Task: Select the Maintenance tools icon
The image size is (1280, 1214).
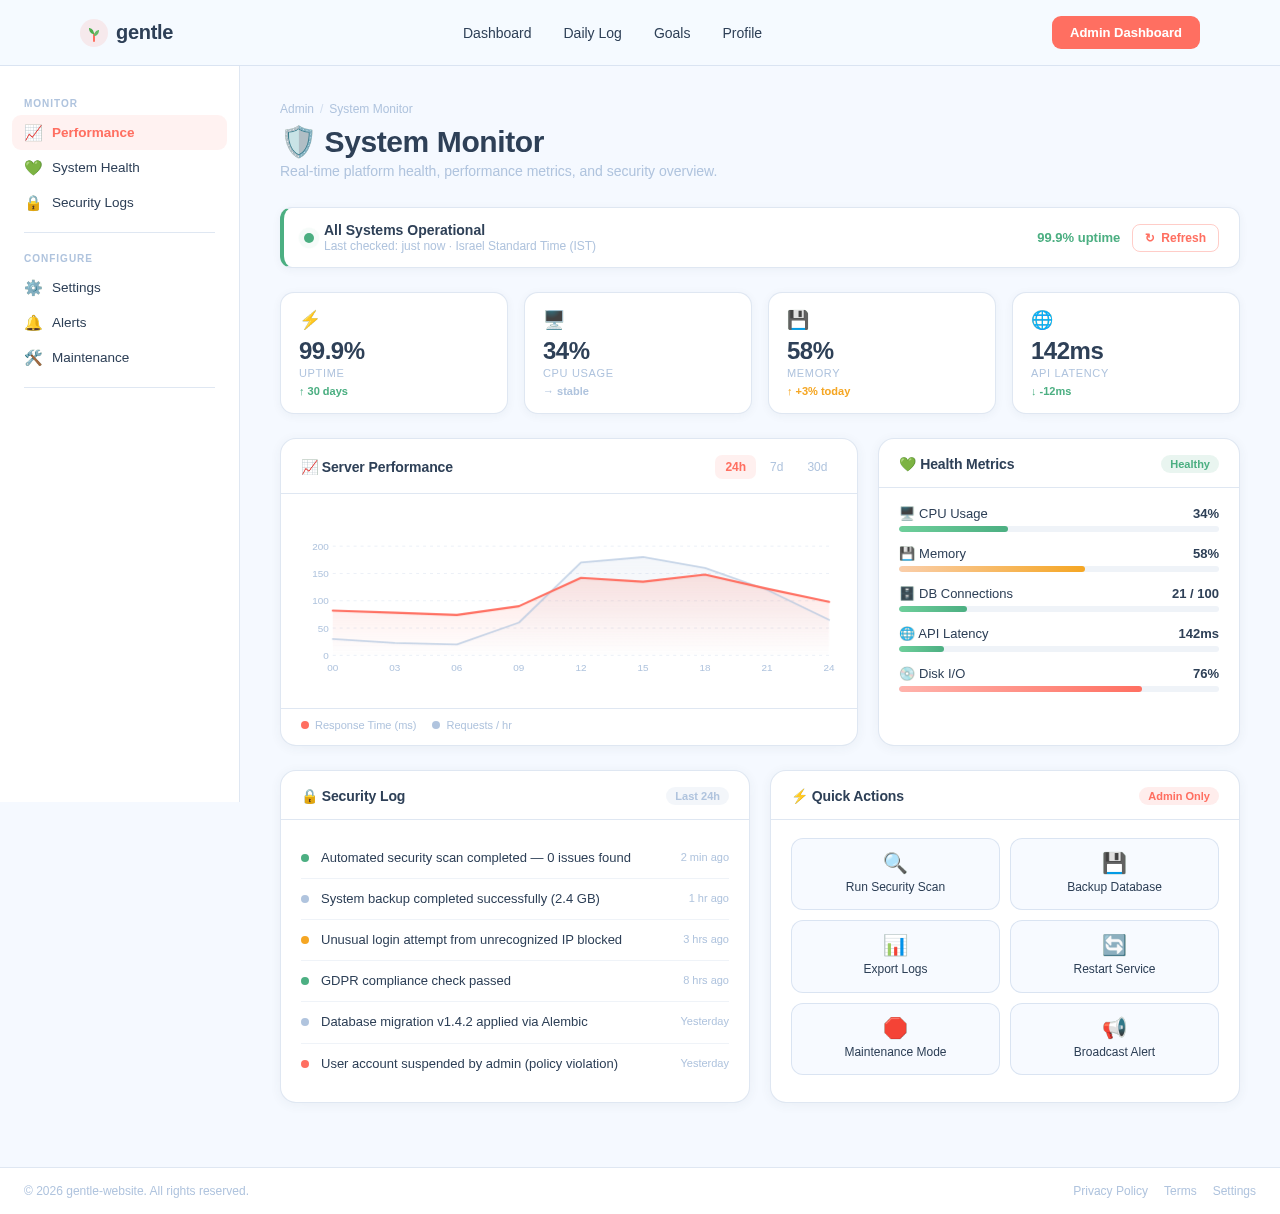Action: tap(33, 357)
